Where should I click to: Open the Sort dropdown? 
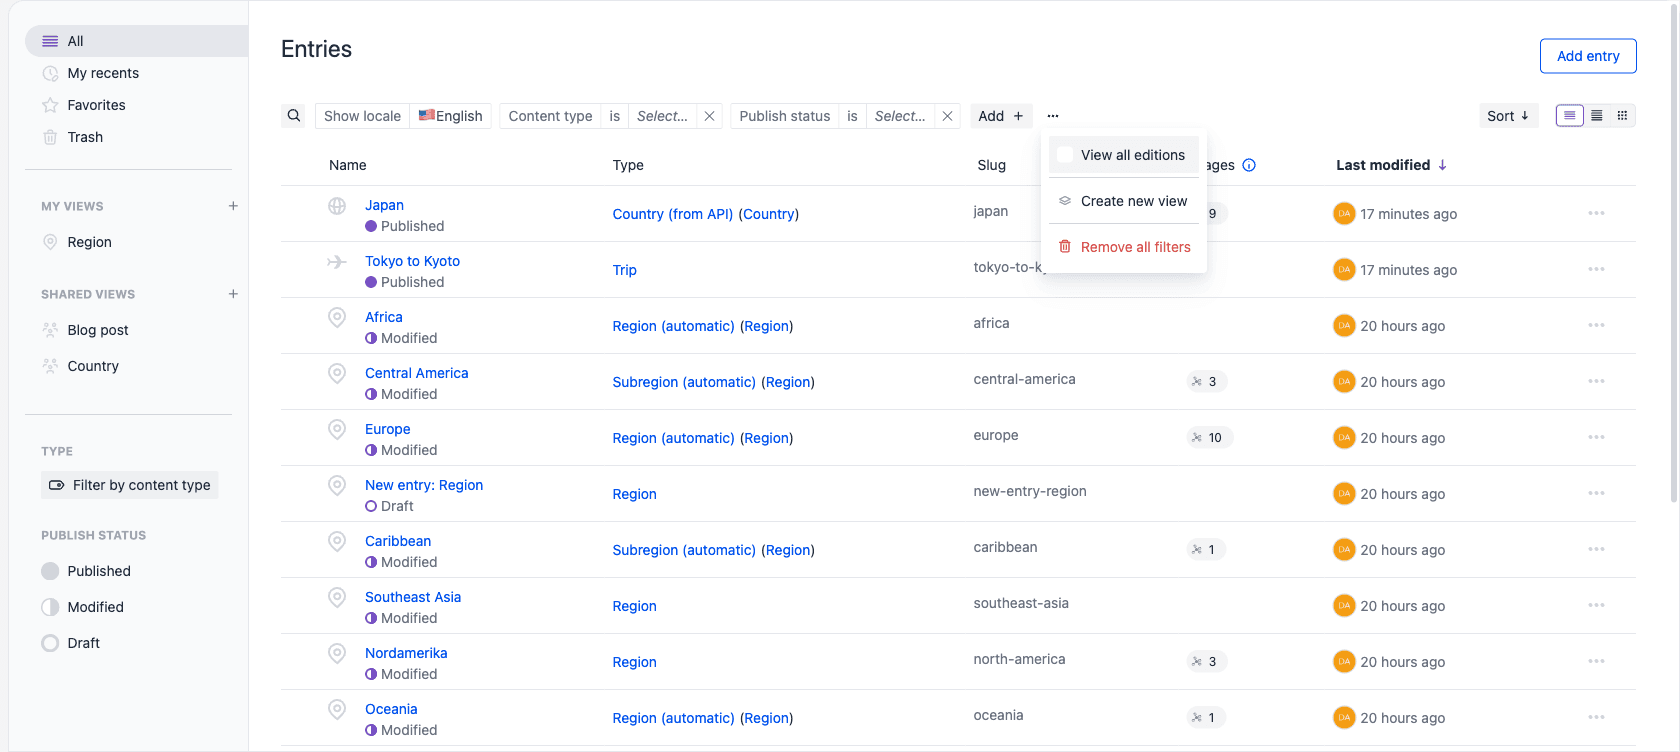pos(1508,116)
